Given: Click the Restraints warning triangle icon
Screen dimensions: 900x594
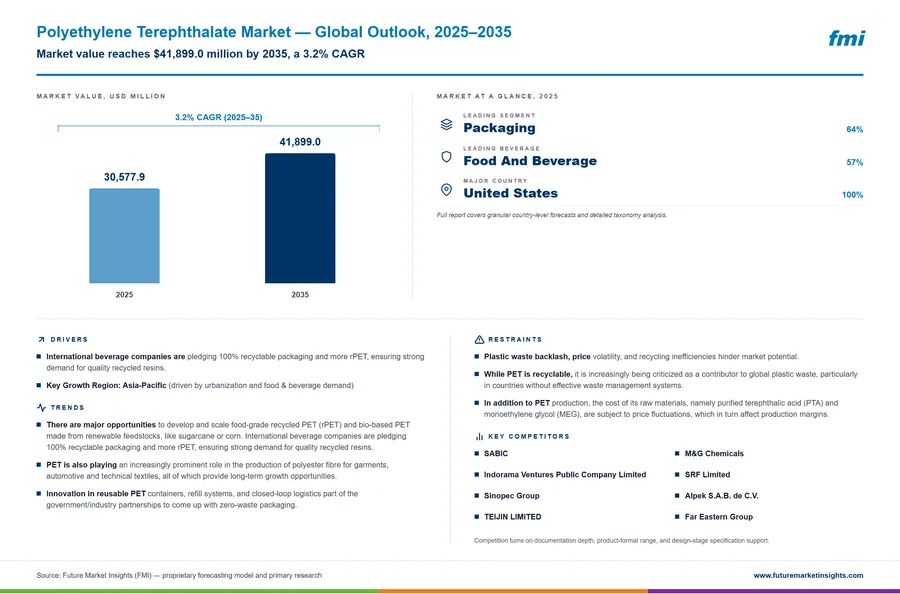Looking at the screenshot, I should (x=479, y=340).
